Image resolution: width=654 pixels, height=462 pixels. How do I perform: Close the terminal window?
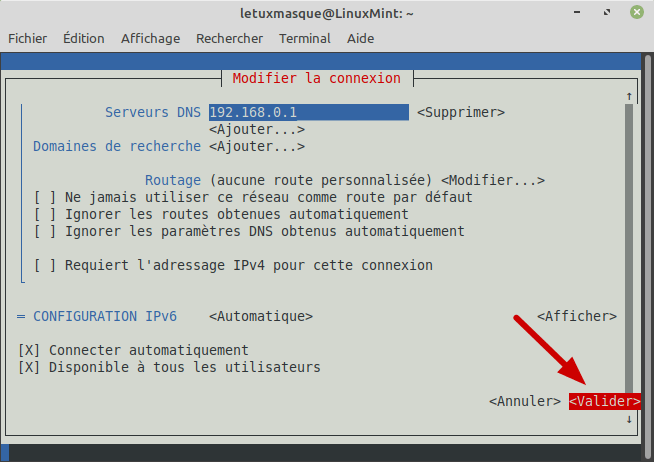637,13
